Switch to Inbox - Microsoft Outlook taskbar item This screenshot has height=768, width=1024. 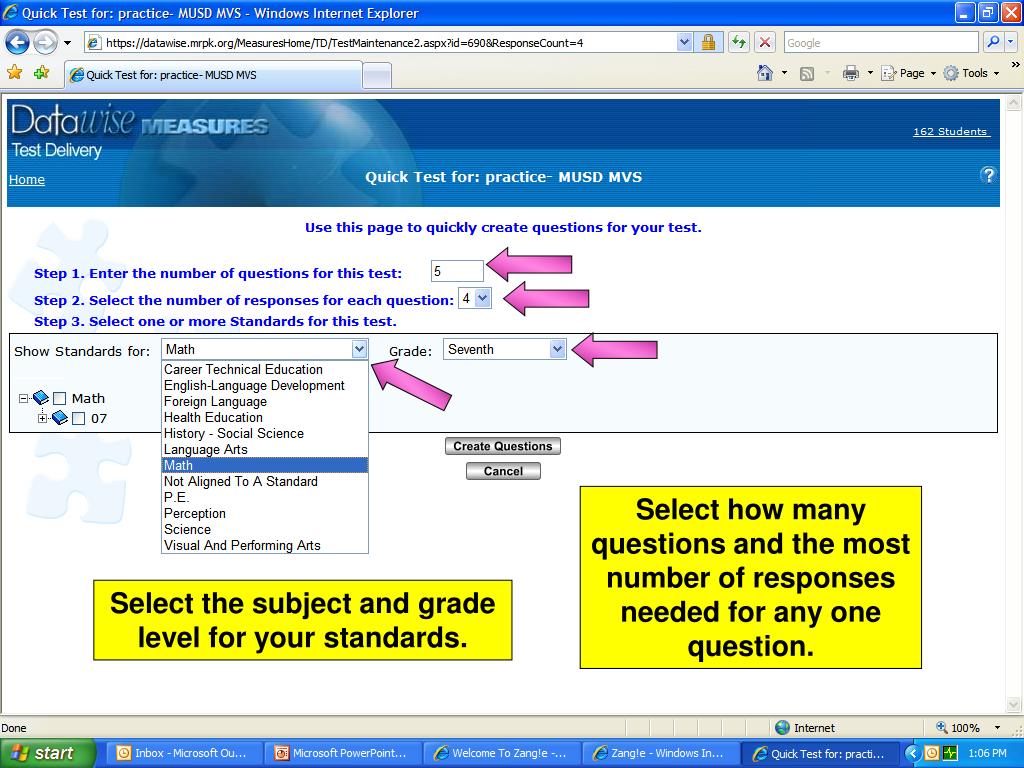183,754
